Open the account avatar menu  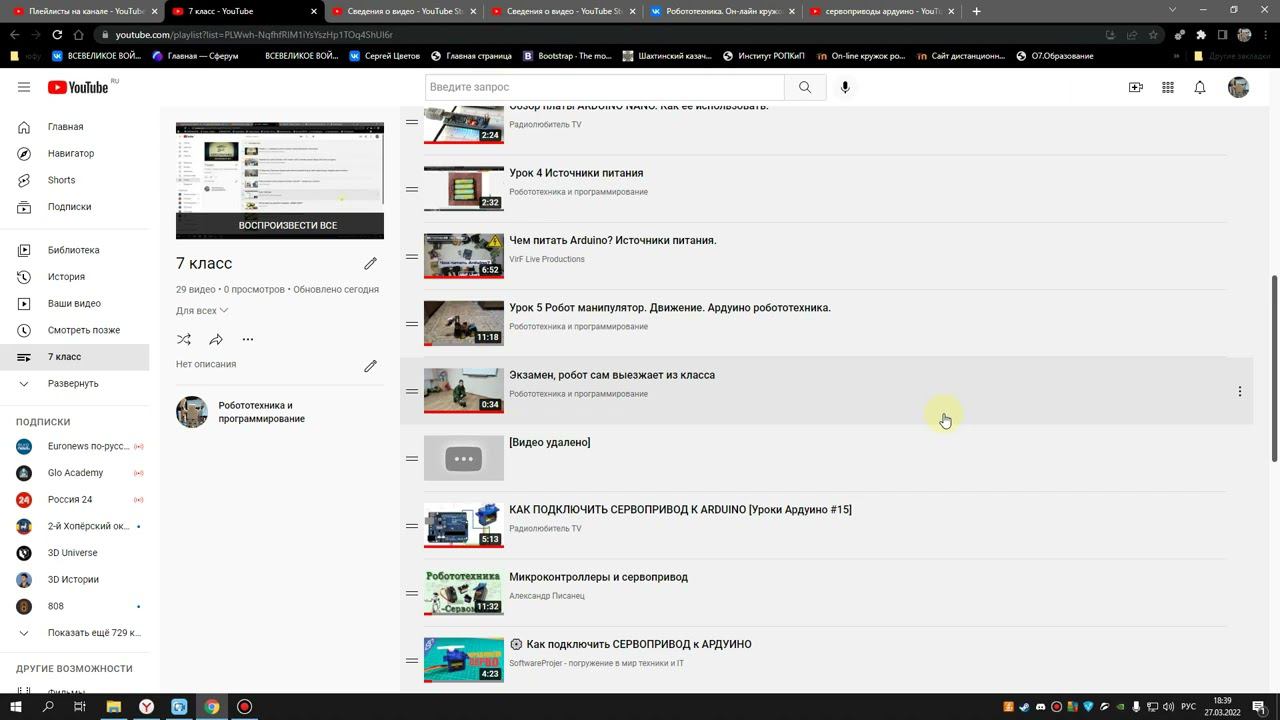1238,87
